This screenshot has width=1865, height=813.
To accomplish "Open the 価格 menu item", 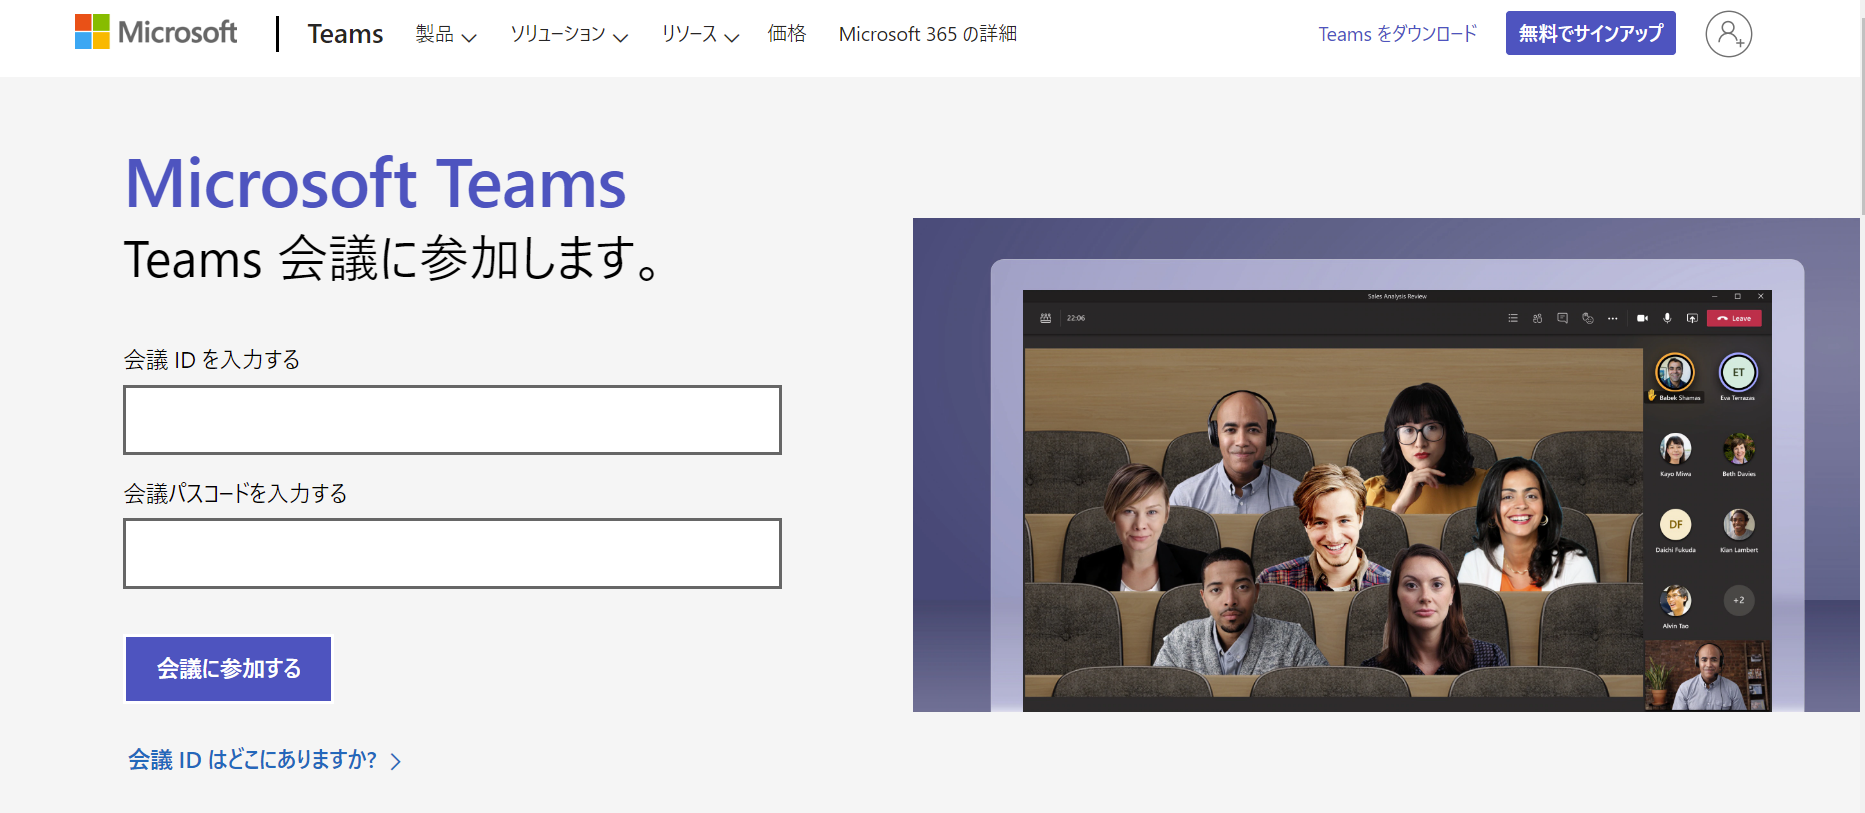I will (787, 34).
